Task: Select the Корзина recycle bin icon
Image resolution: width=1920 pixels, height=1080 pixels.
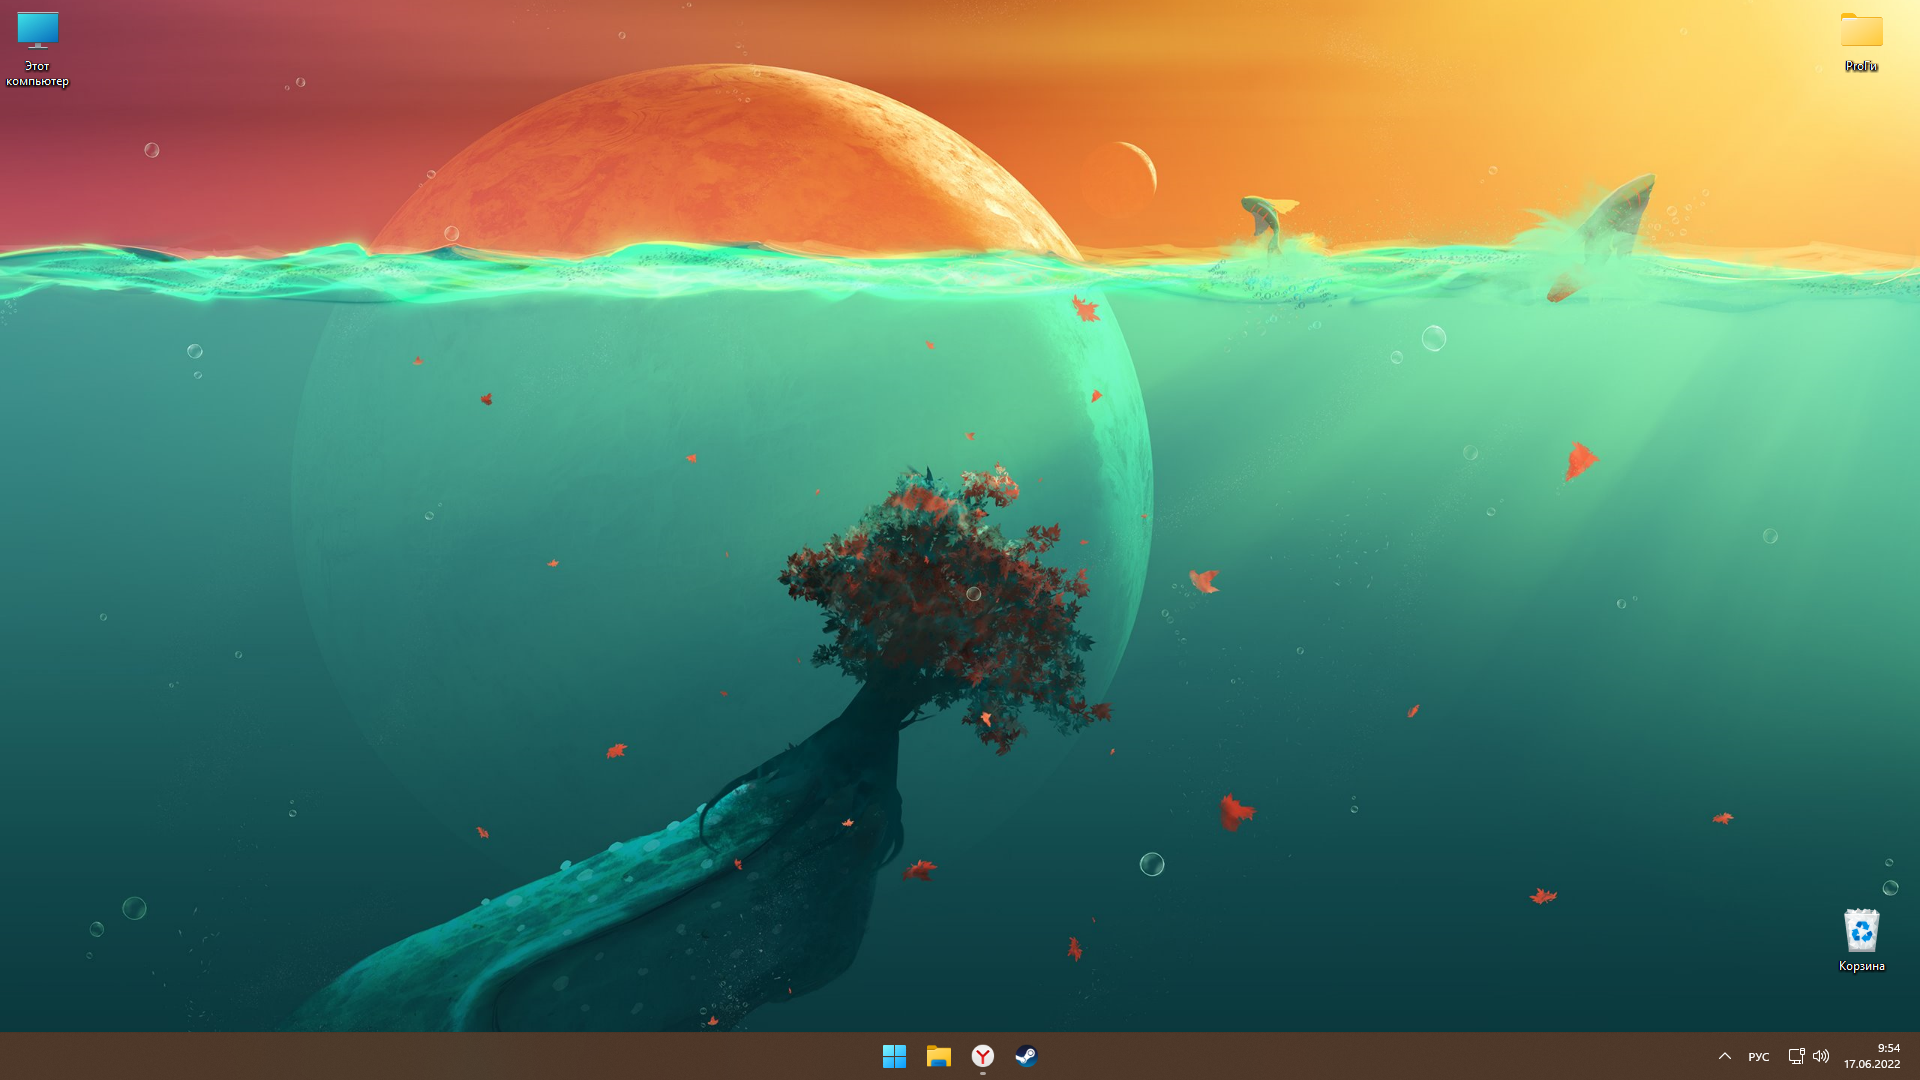Action: coord(1861,931)
